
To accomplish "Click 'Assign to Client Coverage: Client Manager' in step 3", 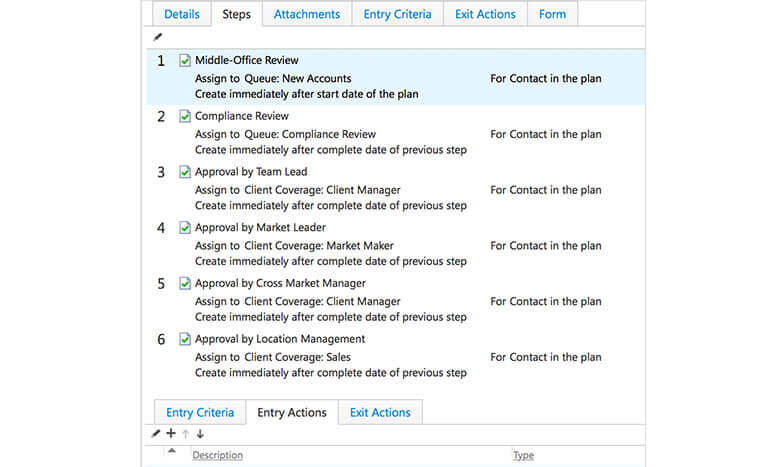I will coord(297,190).
